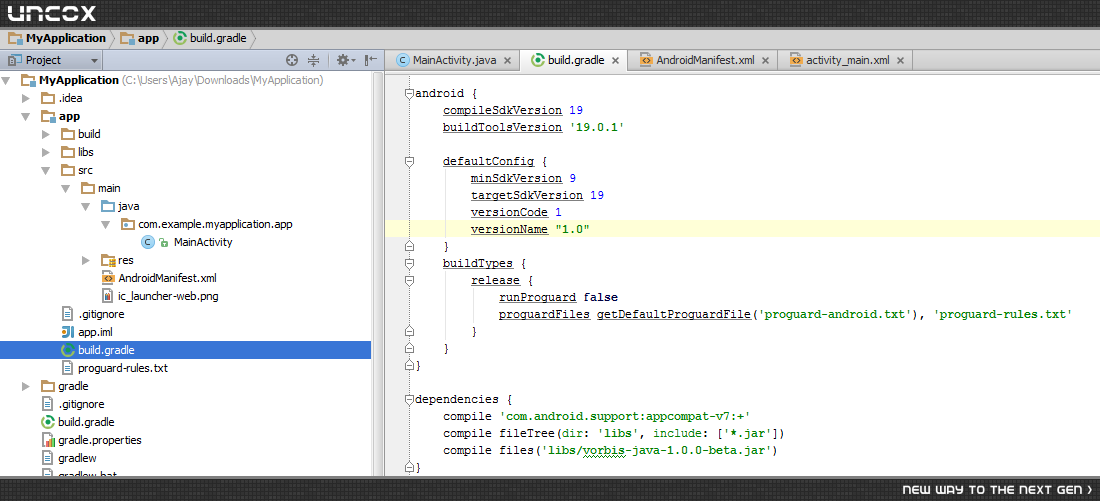Fold the defaultConfig block
1100x501 pixels.
coord(409,161)
